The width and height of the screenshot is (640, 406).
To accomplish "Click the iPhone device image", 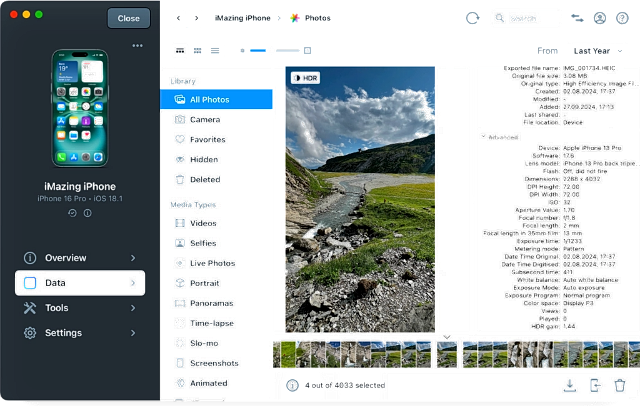I will pos(80,108).
